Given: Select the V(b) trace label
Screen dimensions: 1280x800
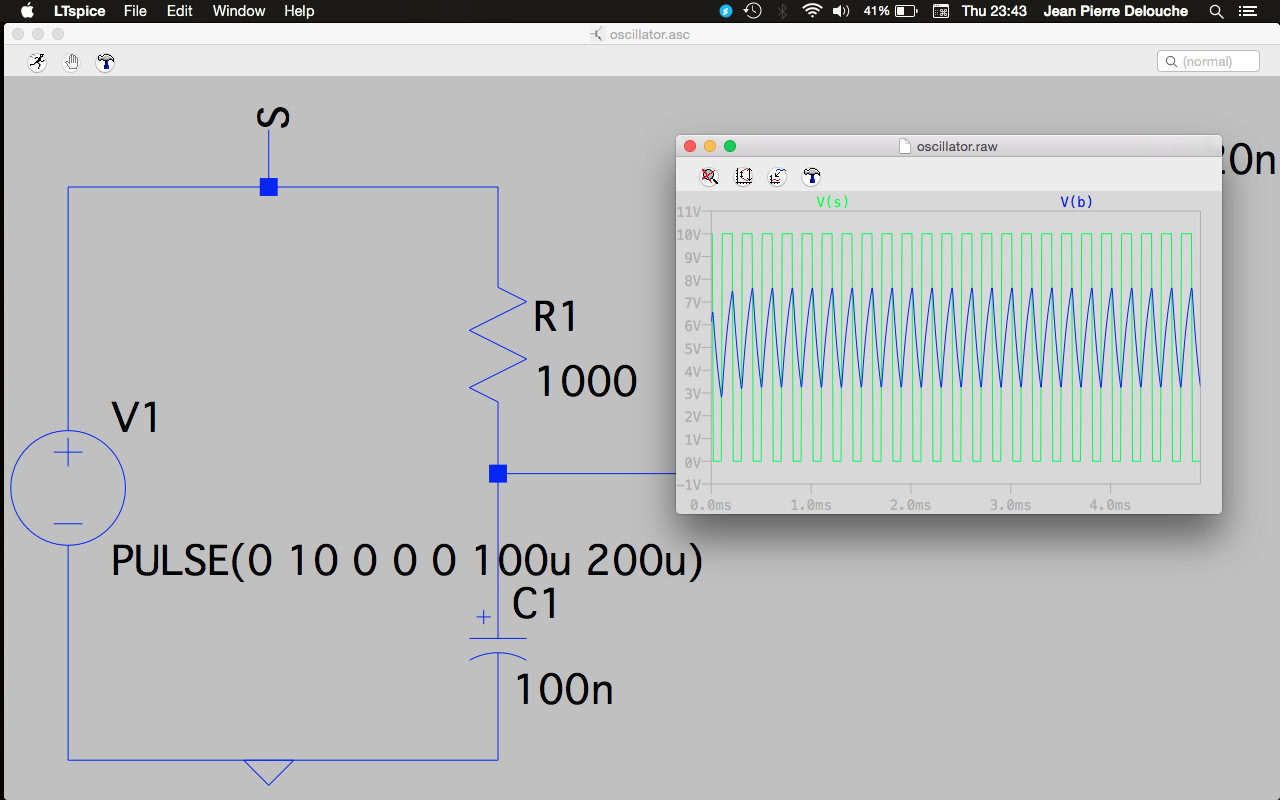Looking at the screenshot, I should (x=1076, y=202).
